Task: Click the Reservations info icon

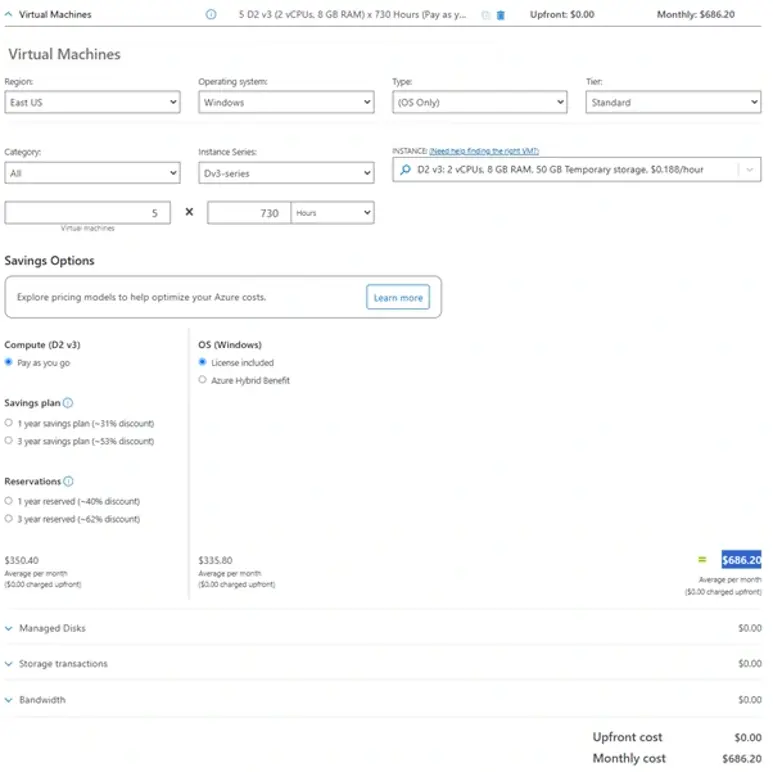Action: (69, 481)
